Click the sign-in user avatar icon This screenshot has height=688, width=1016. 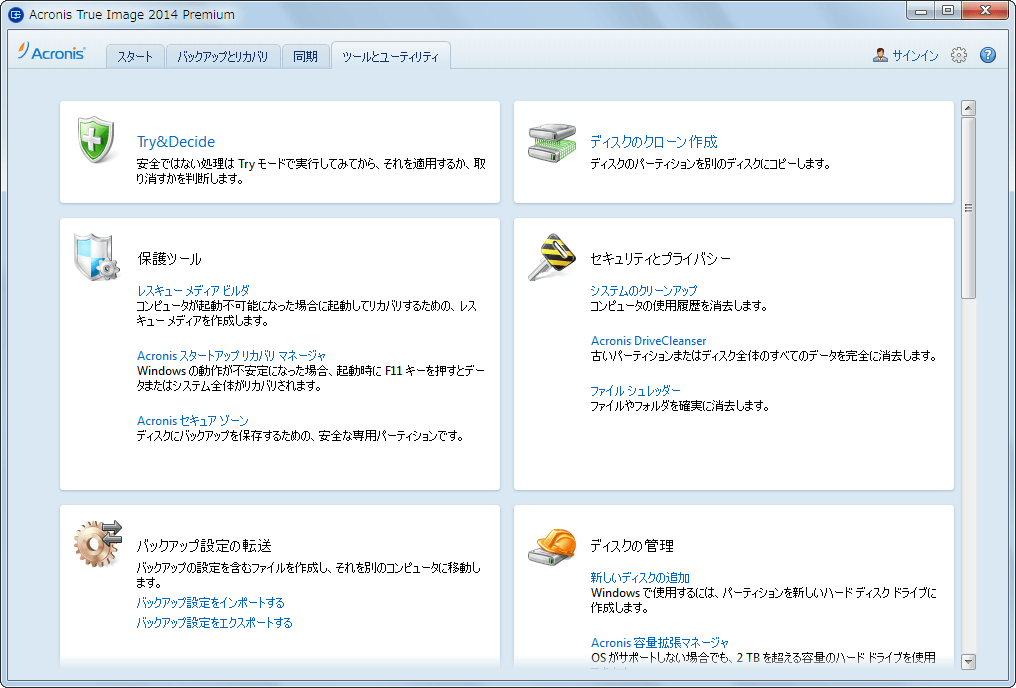click(880, 56)
